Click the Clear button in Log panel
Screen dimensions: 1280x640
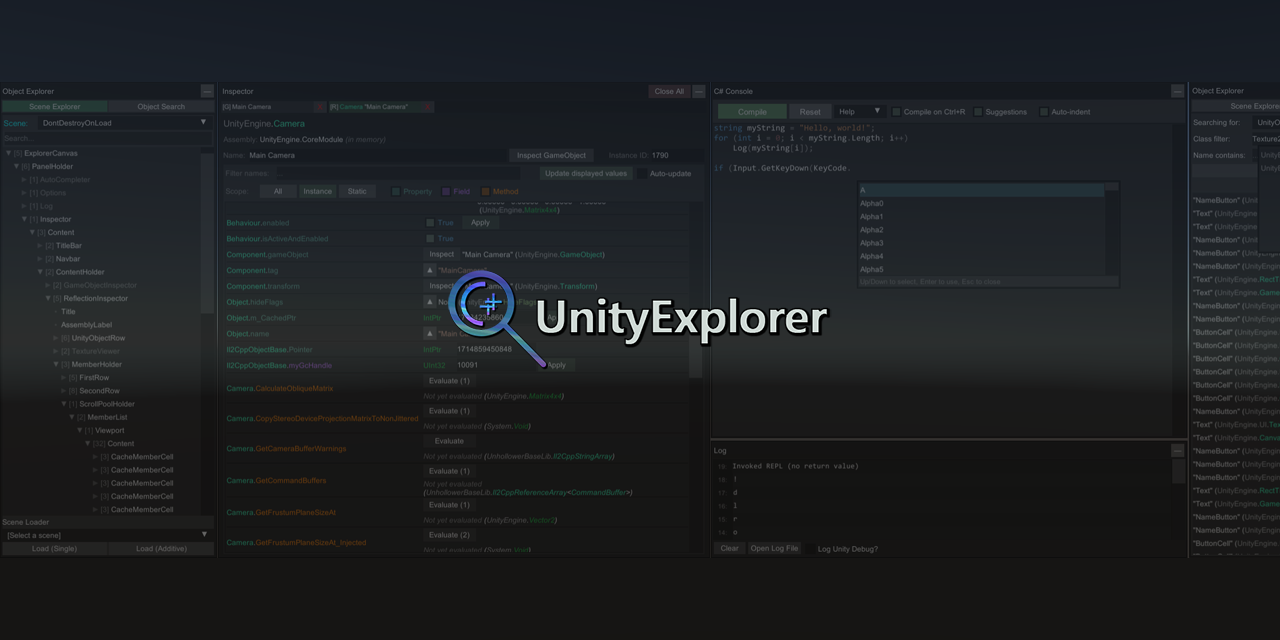[x=730, y=548]
